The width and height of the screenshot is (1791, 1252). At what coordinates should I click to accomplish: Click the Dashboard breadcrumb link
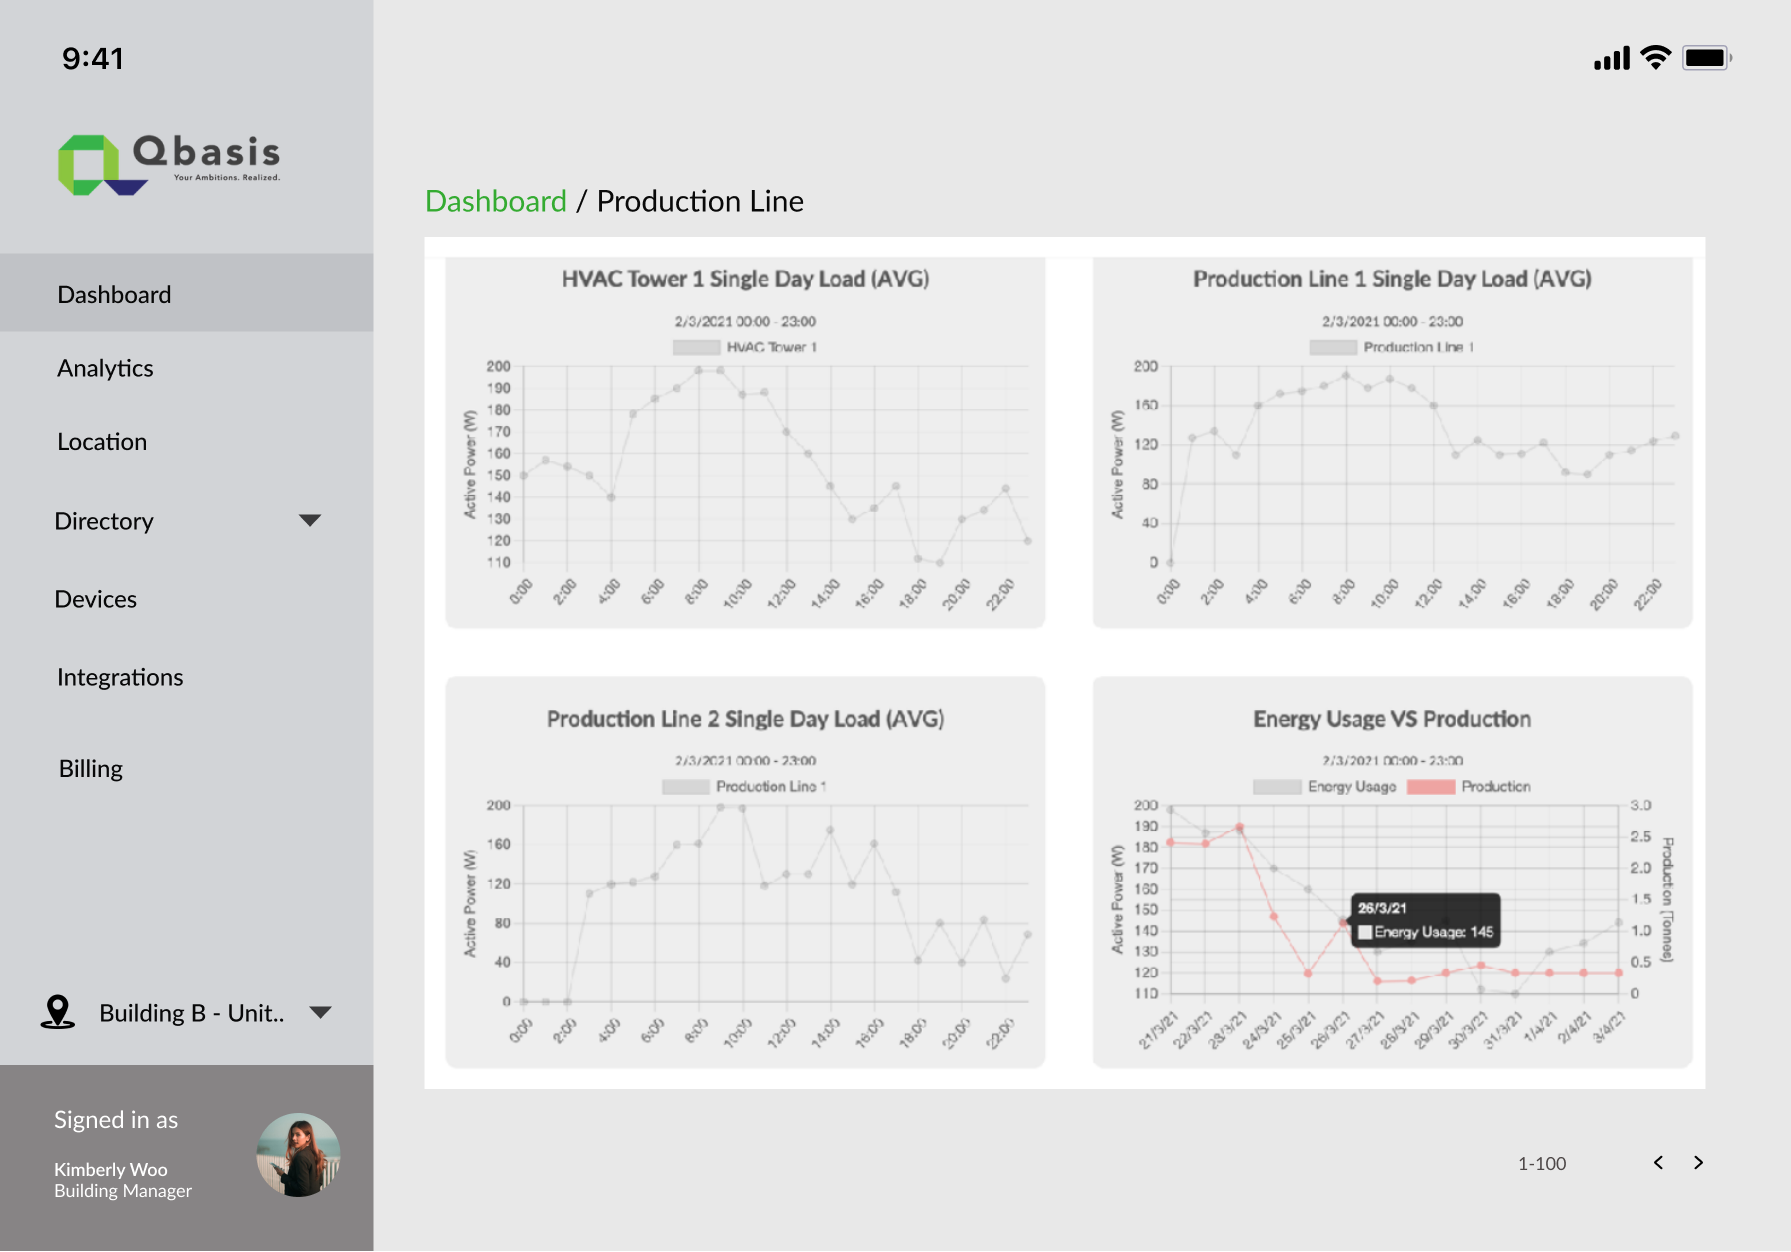[x=496, y=201]
